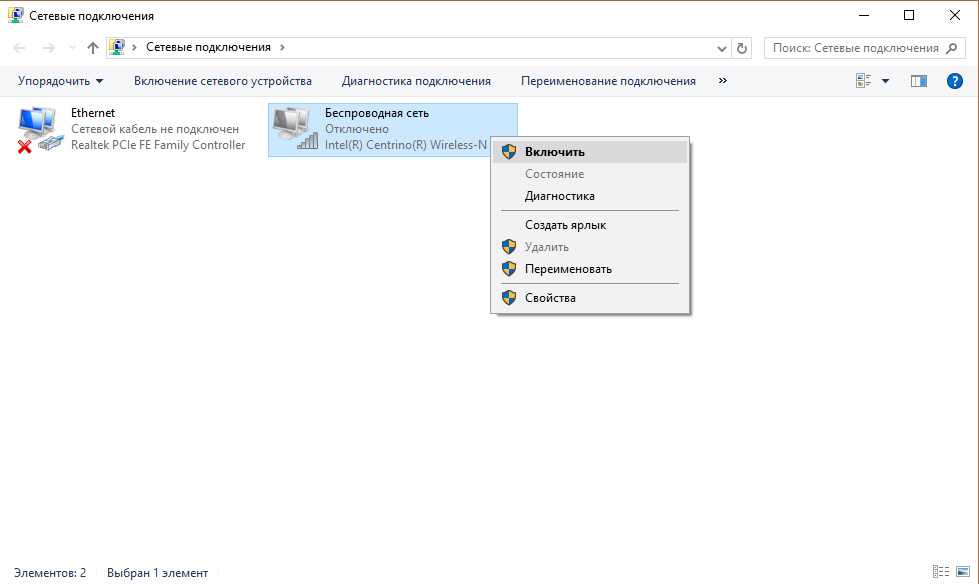The width and height of the screenshot is (979, 584).
Task: Toggle the preview pane icon
Action: point(919,81)
